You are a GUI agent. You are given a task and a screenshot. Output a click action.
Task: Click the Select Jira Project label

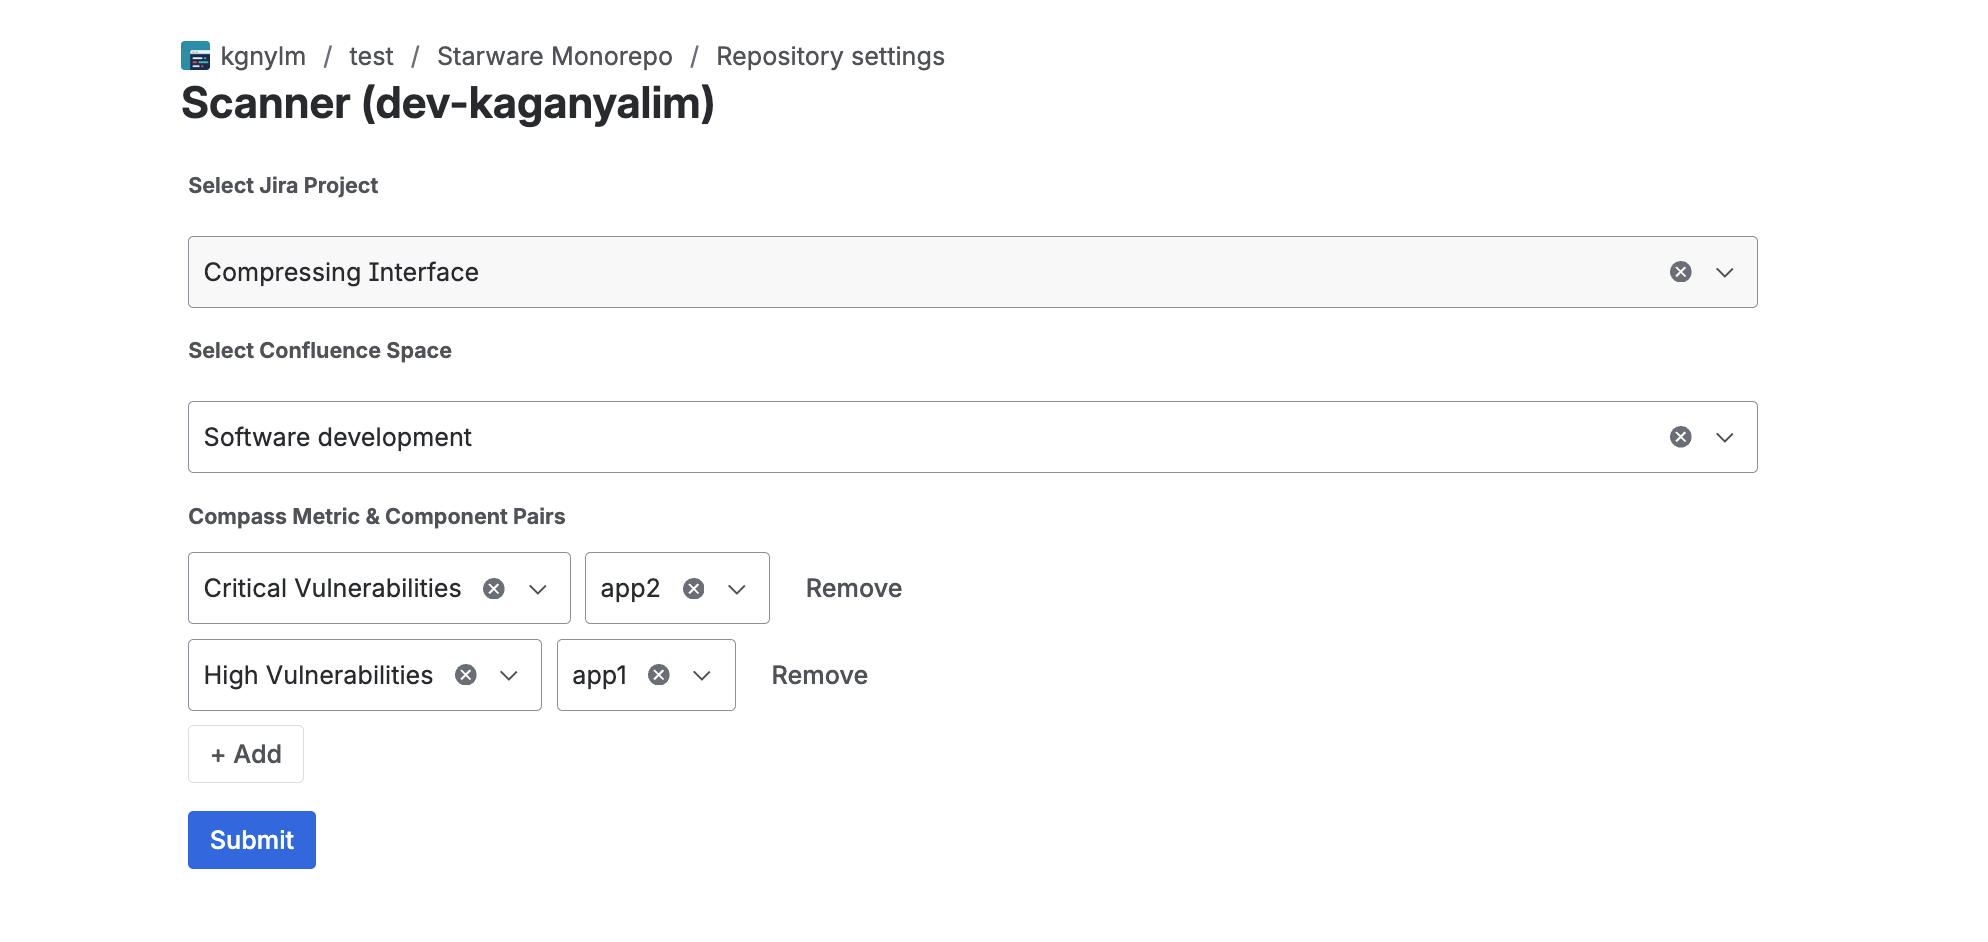tap(283, 185)
